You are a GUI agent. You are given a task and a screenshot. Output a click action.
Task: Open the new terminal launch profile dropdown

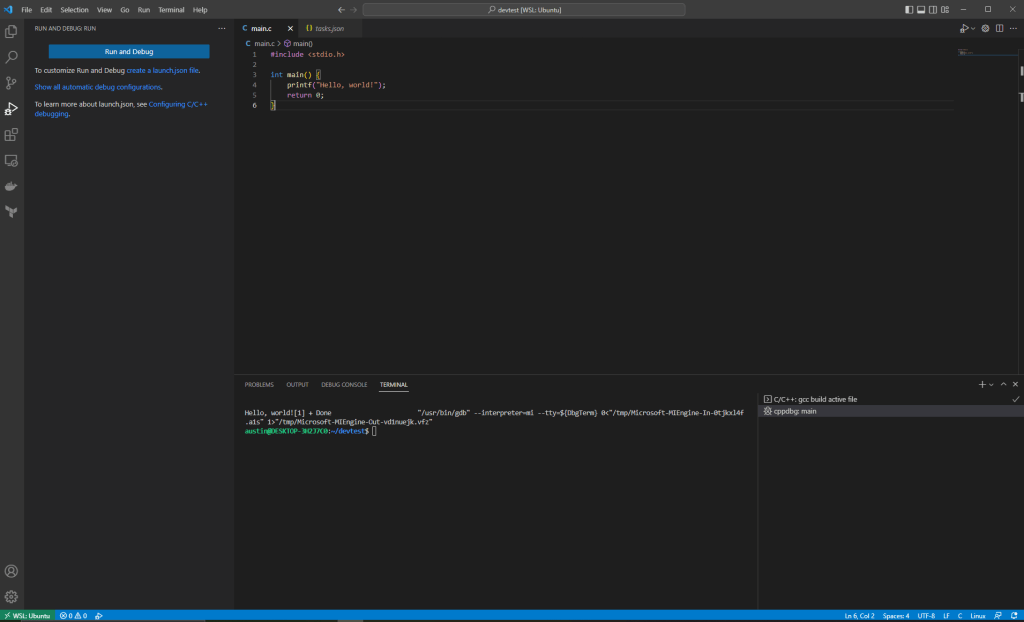tap(992, 384)
